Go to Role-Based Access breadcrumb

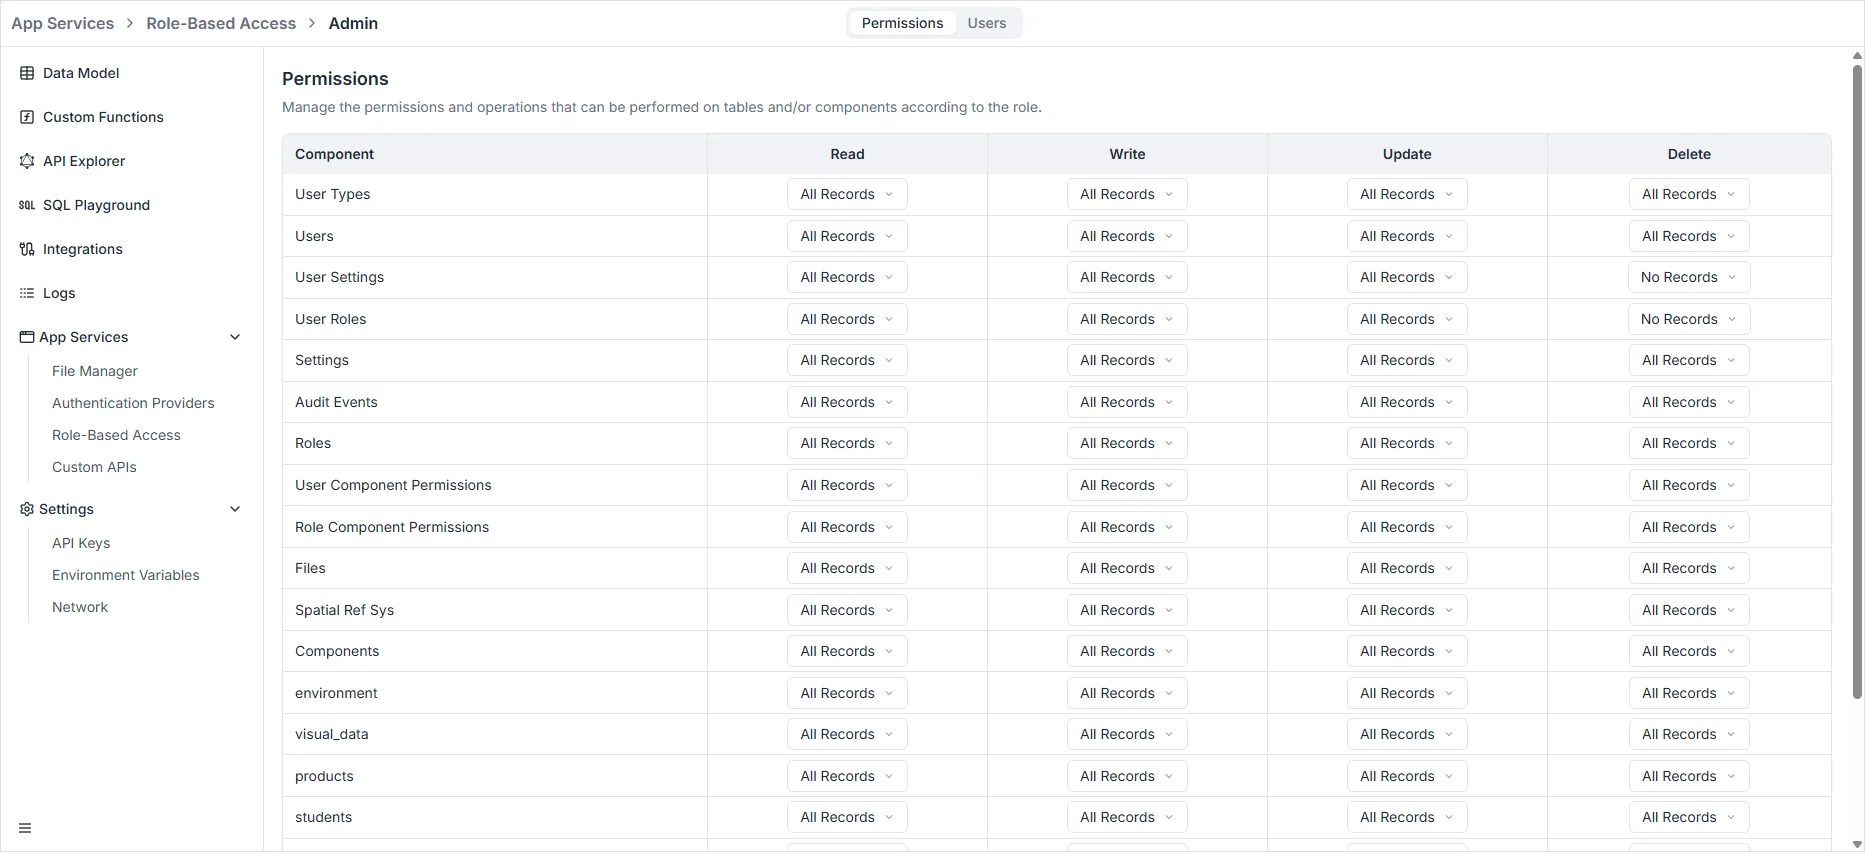[x=221, y=23]
